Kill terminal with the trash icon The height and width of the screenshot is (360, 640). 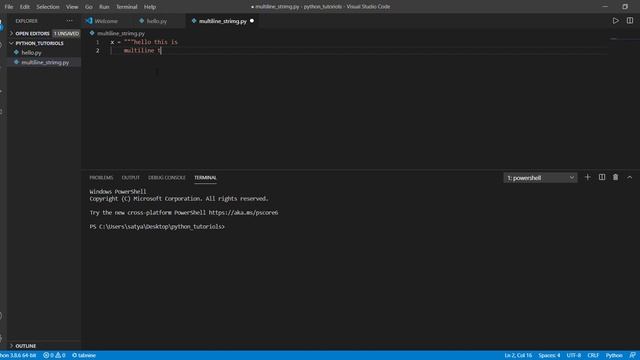coord(616,177)
